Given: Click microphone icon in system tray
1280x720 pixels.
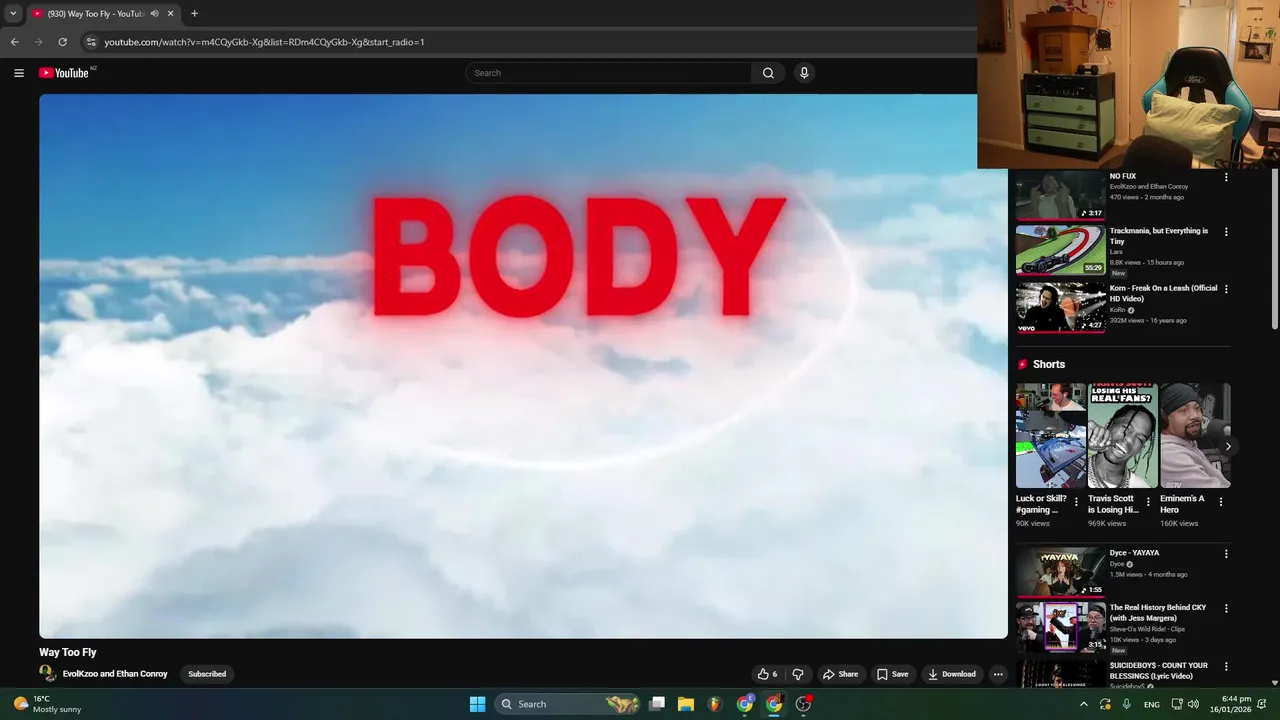Looking at the screenshot, I should (1127, 704).
